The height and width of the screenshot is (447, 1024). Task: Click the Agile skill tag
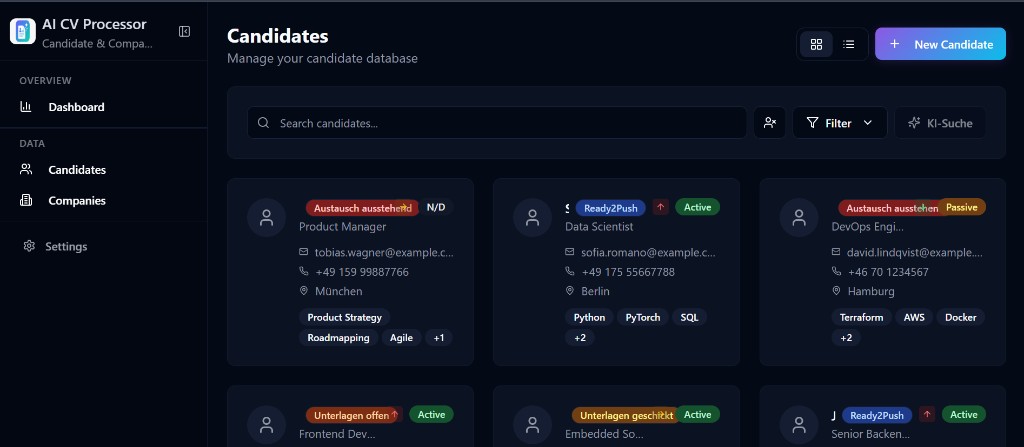click(402, 338)
